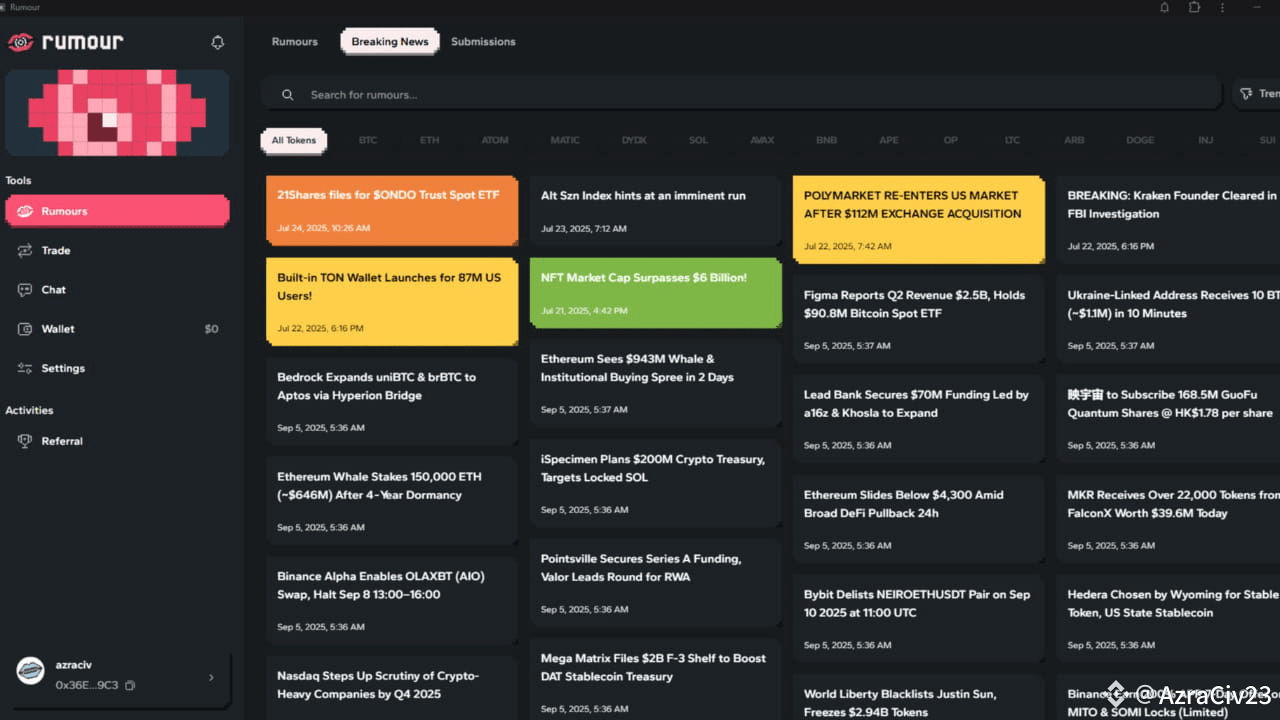Click the Trade swap arrows icon

point(25,251)
